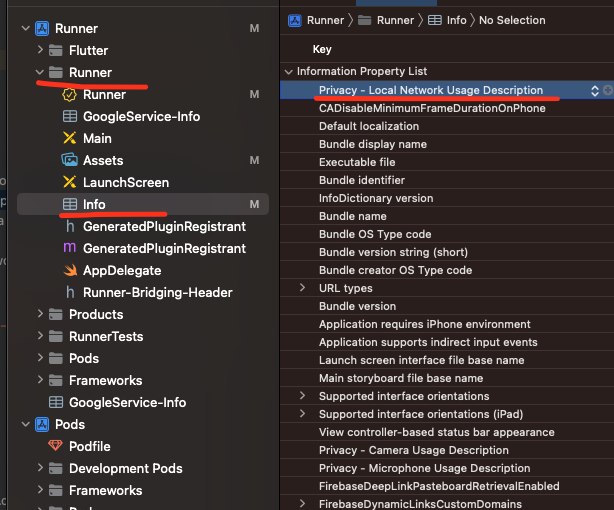Open the Main storyboard file
The width and height of the screenshot is (614, 510).
point(97,138)
